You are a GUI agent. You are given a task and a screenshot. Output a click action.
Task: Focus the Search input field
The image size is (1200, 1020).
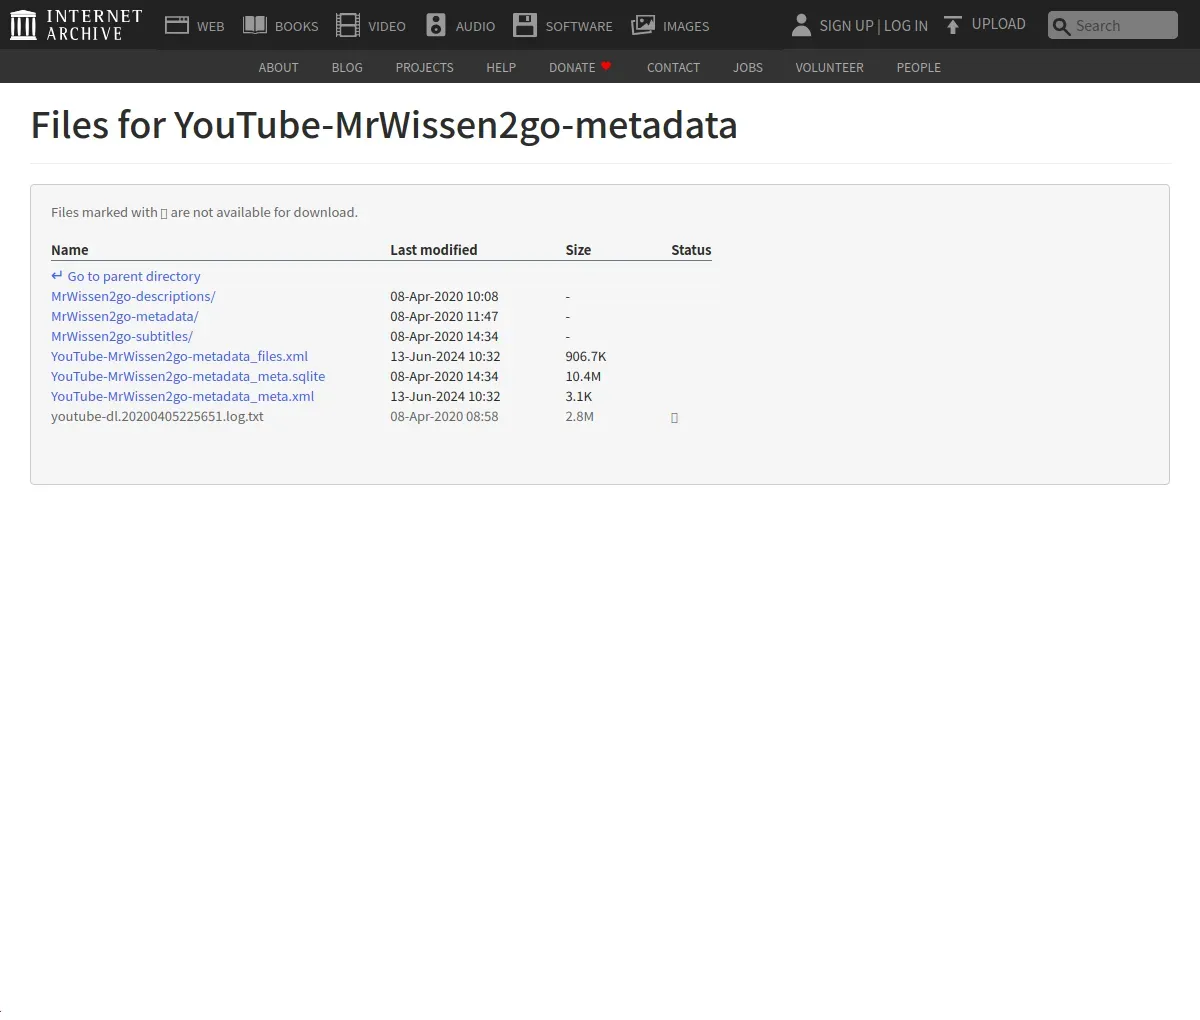click(x=1113, y=26)
